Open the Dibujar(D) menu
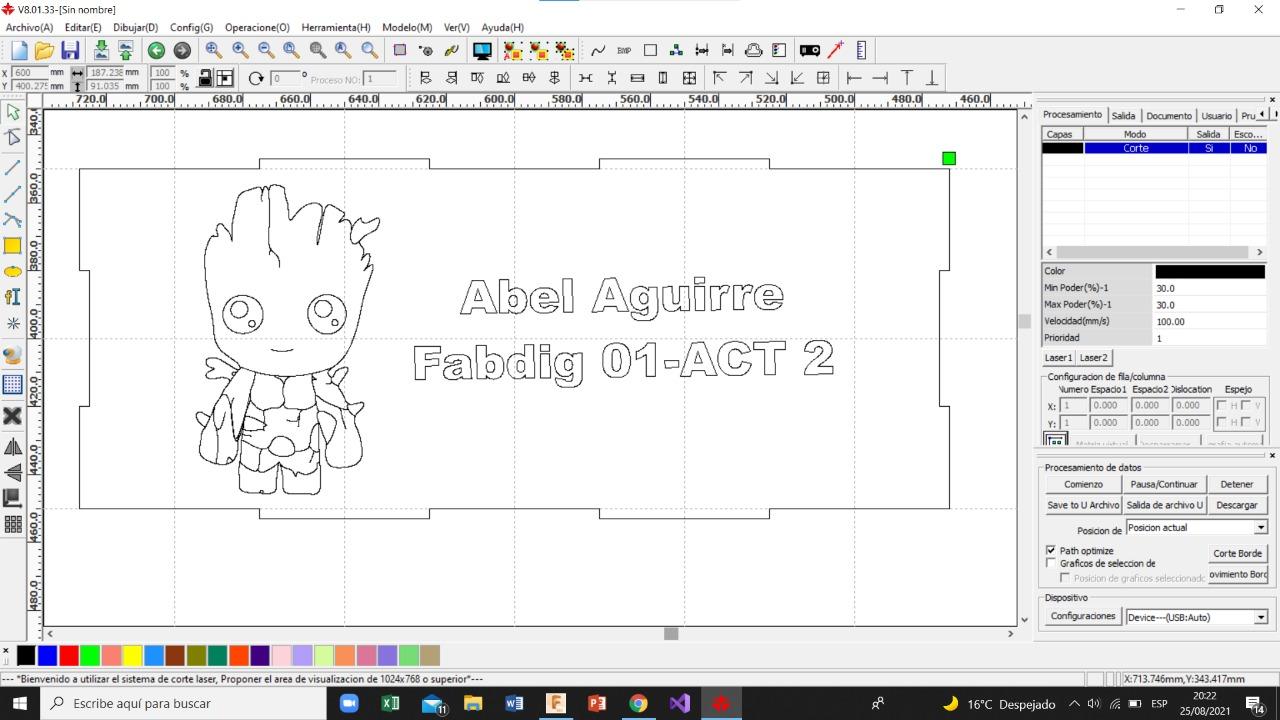This screenshot has height=720, width=1280. point(136,27)
